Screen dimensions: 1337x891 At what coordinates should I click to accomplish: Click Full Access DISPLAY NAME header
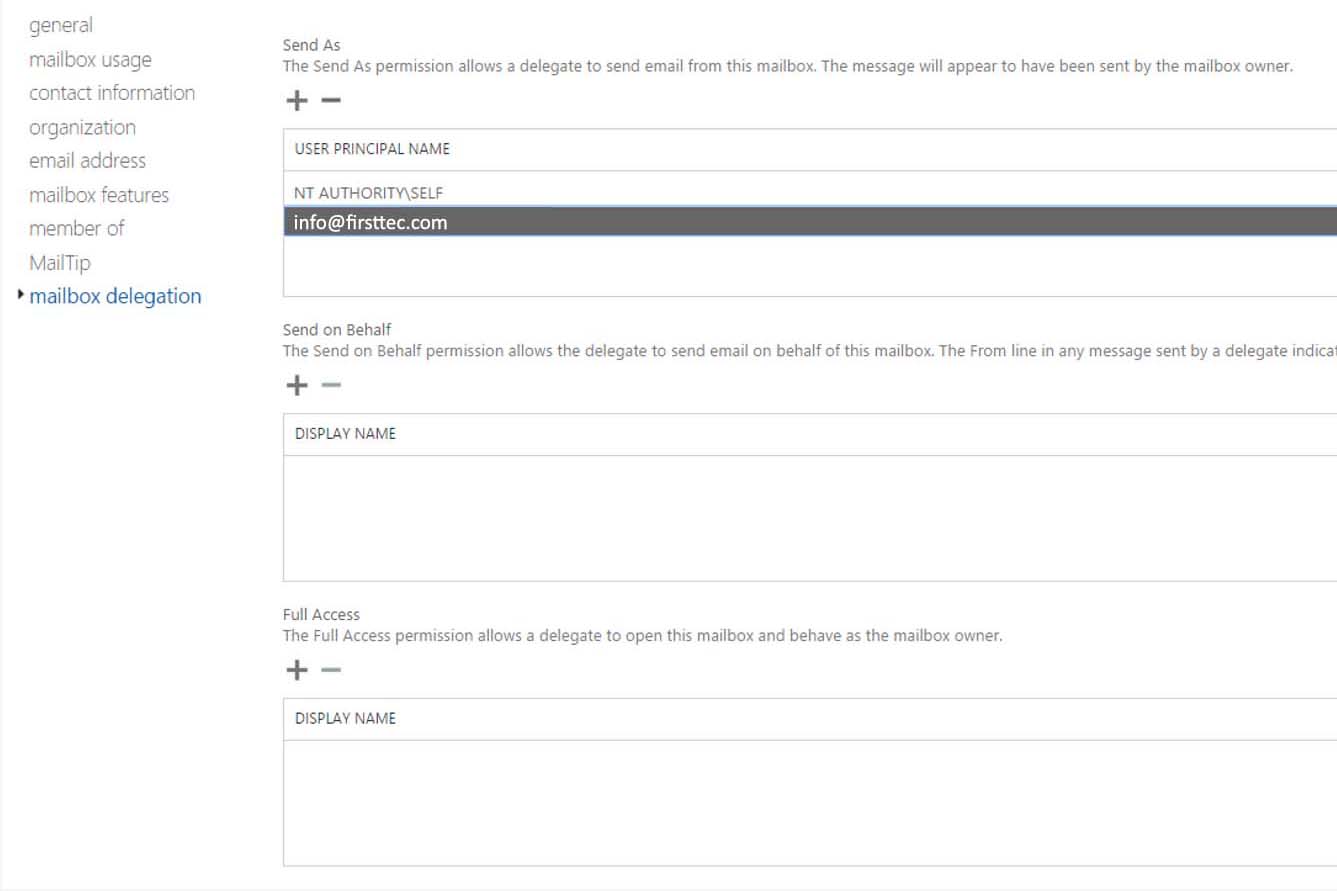(345, 719)
